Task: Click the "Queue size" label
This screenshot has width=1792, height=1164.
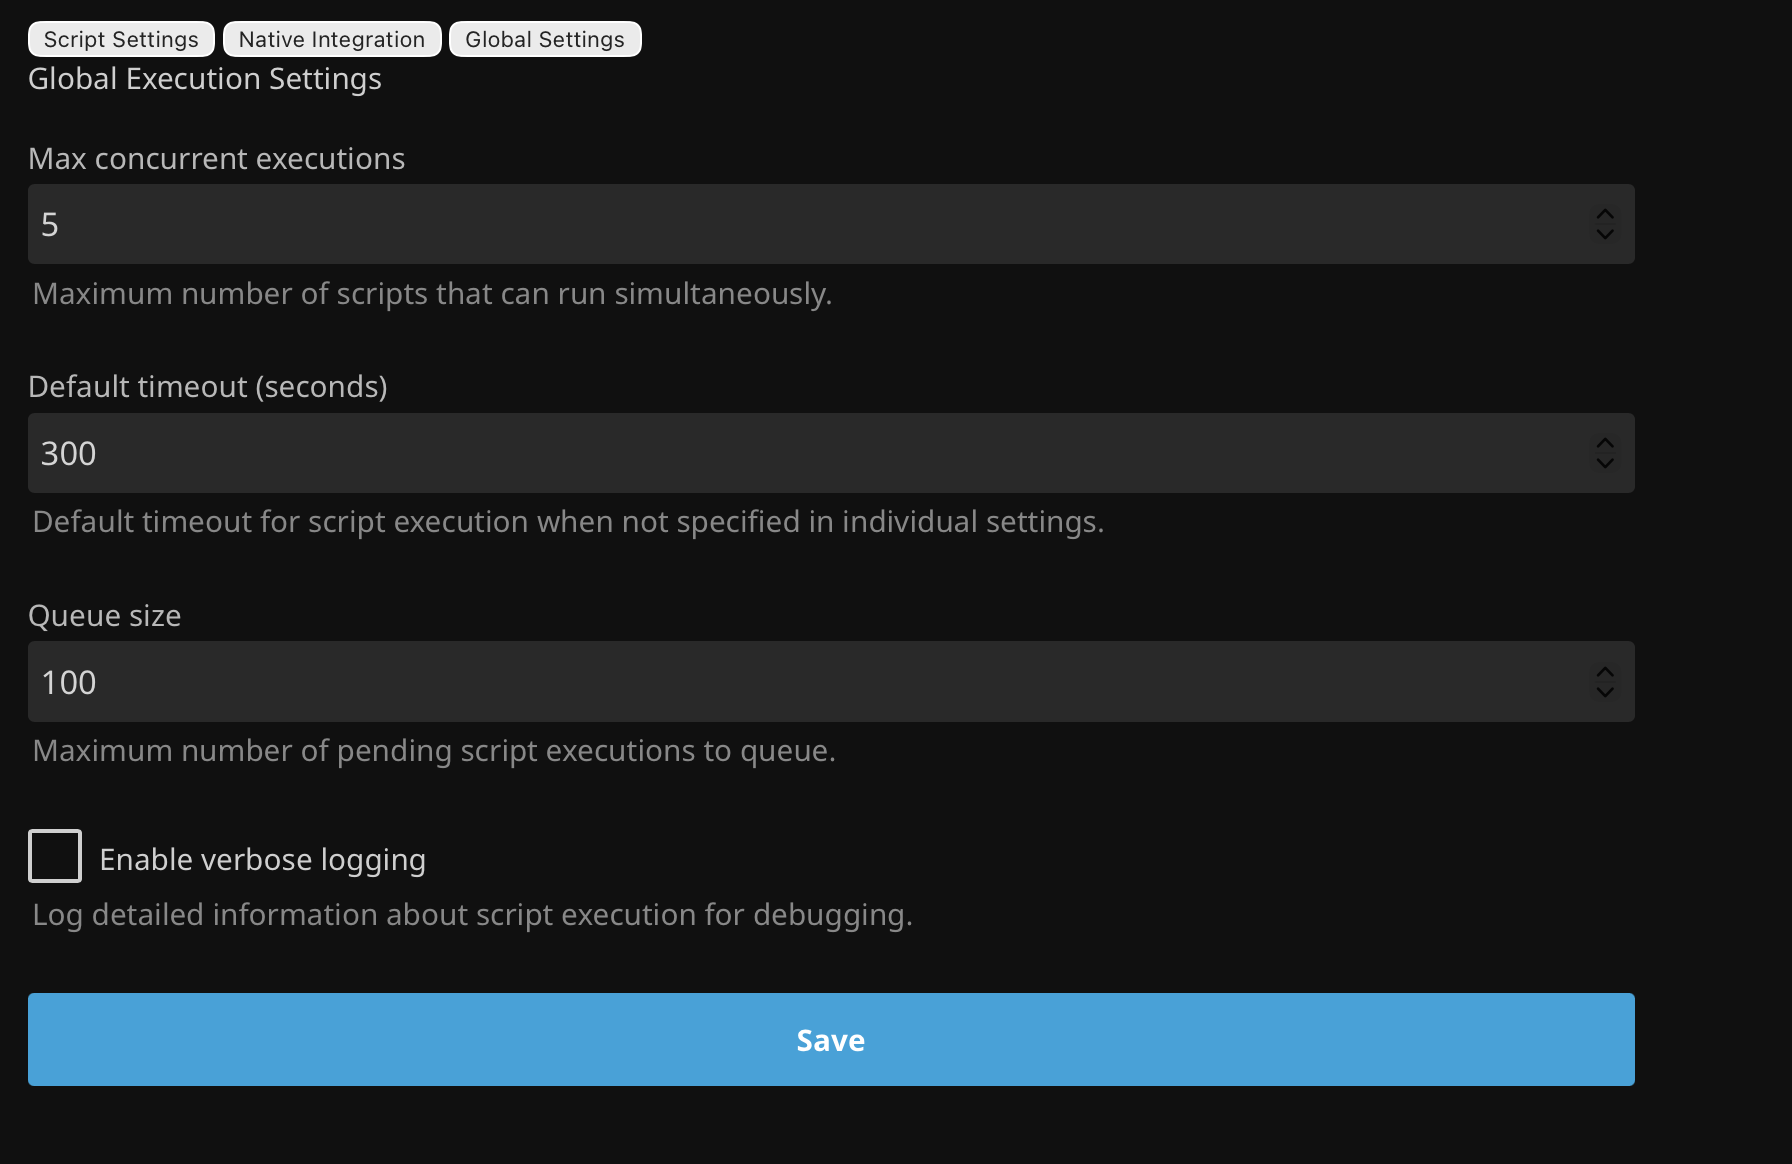Action: click(105, 616)
